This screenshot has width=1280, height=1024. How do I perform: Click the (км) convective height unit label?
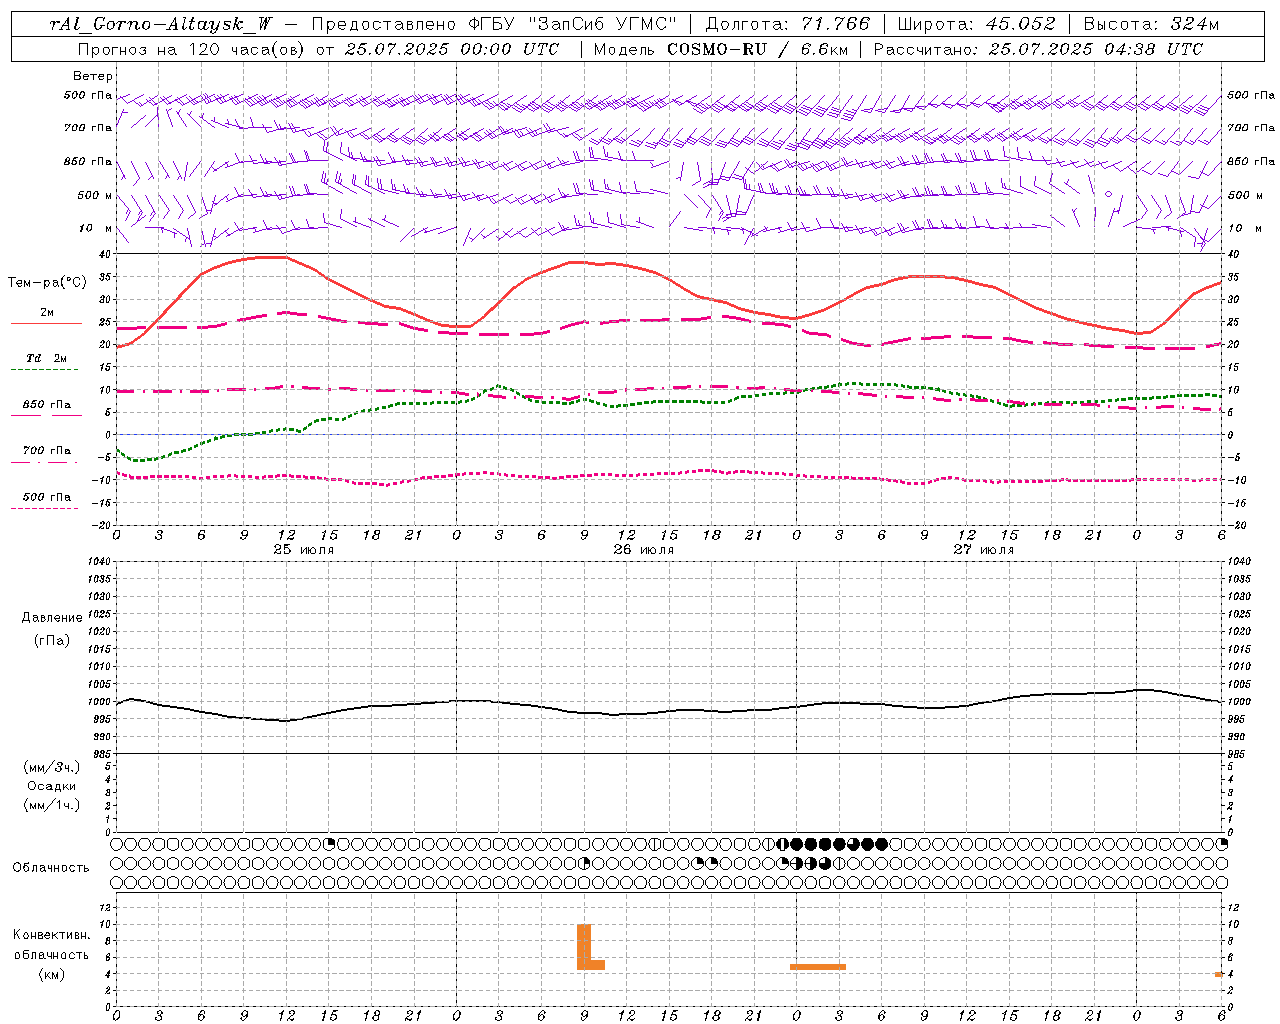pos(52,974)
